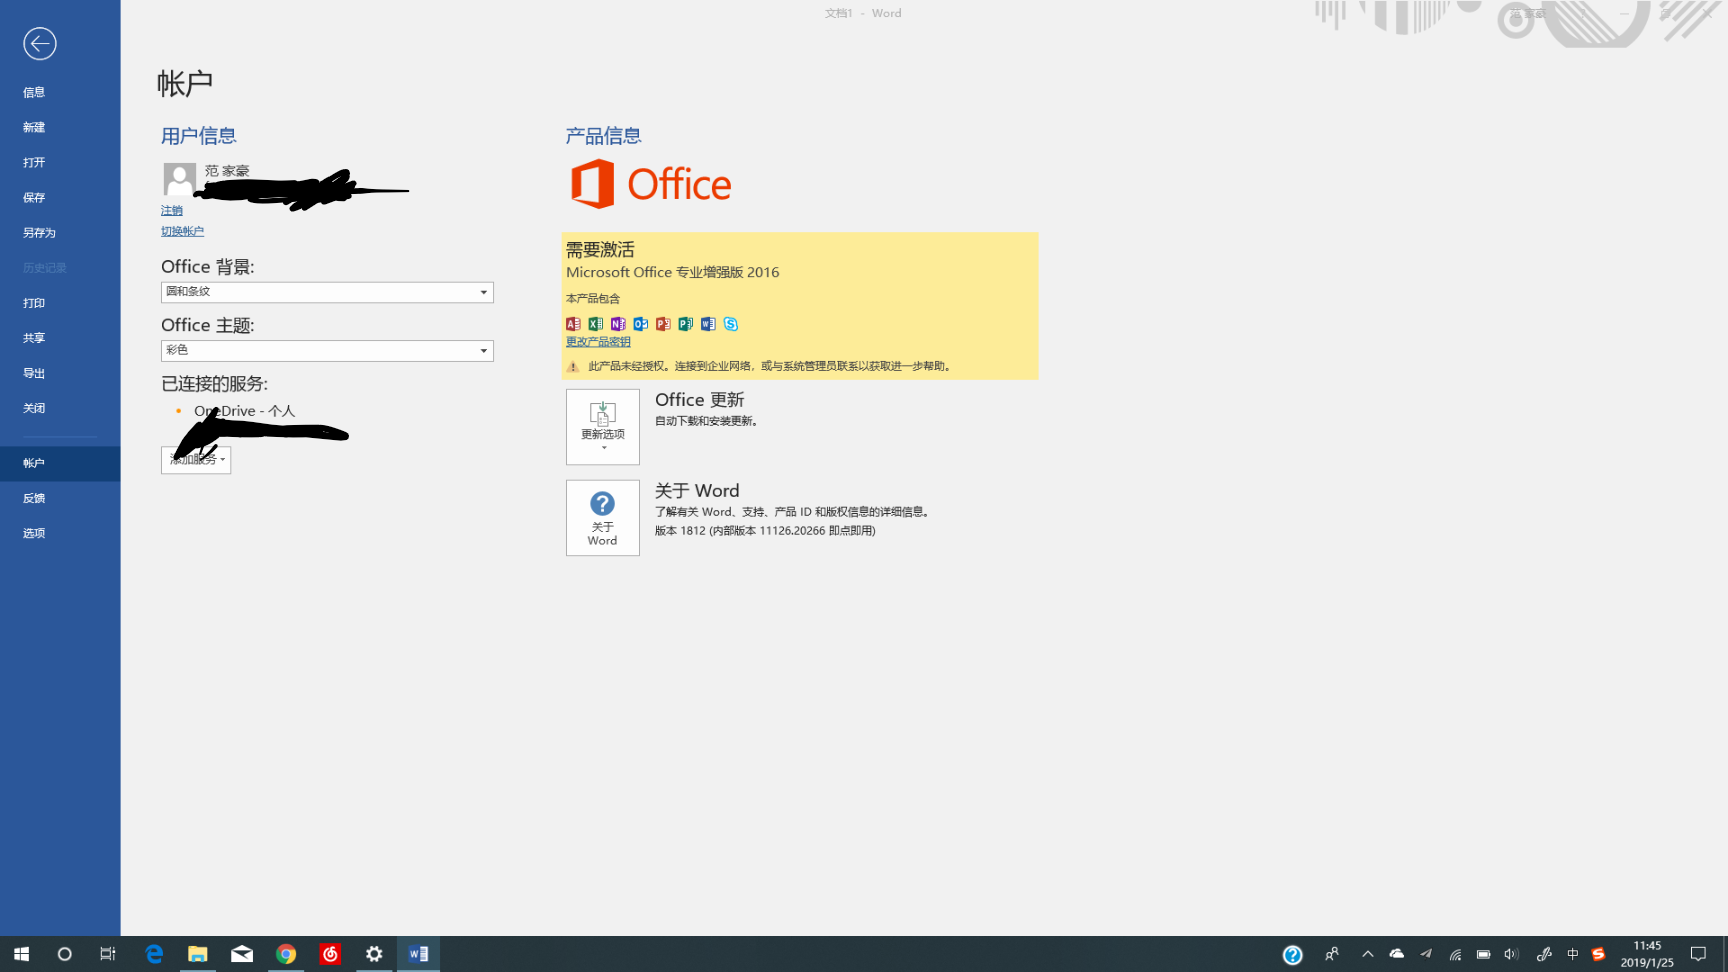Click the blue help tray icon
The height and width of the screenshot is (972, 1728).
1293,955
